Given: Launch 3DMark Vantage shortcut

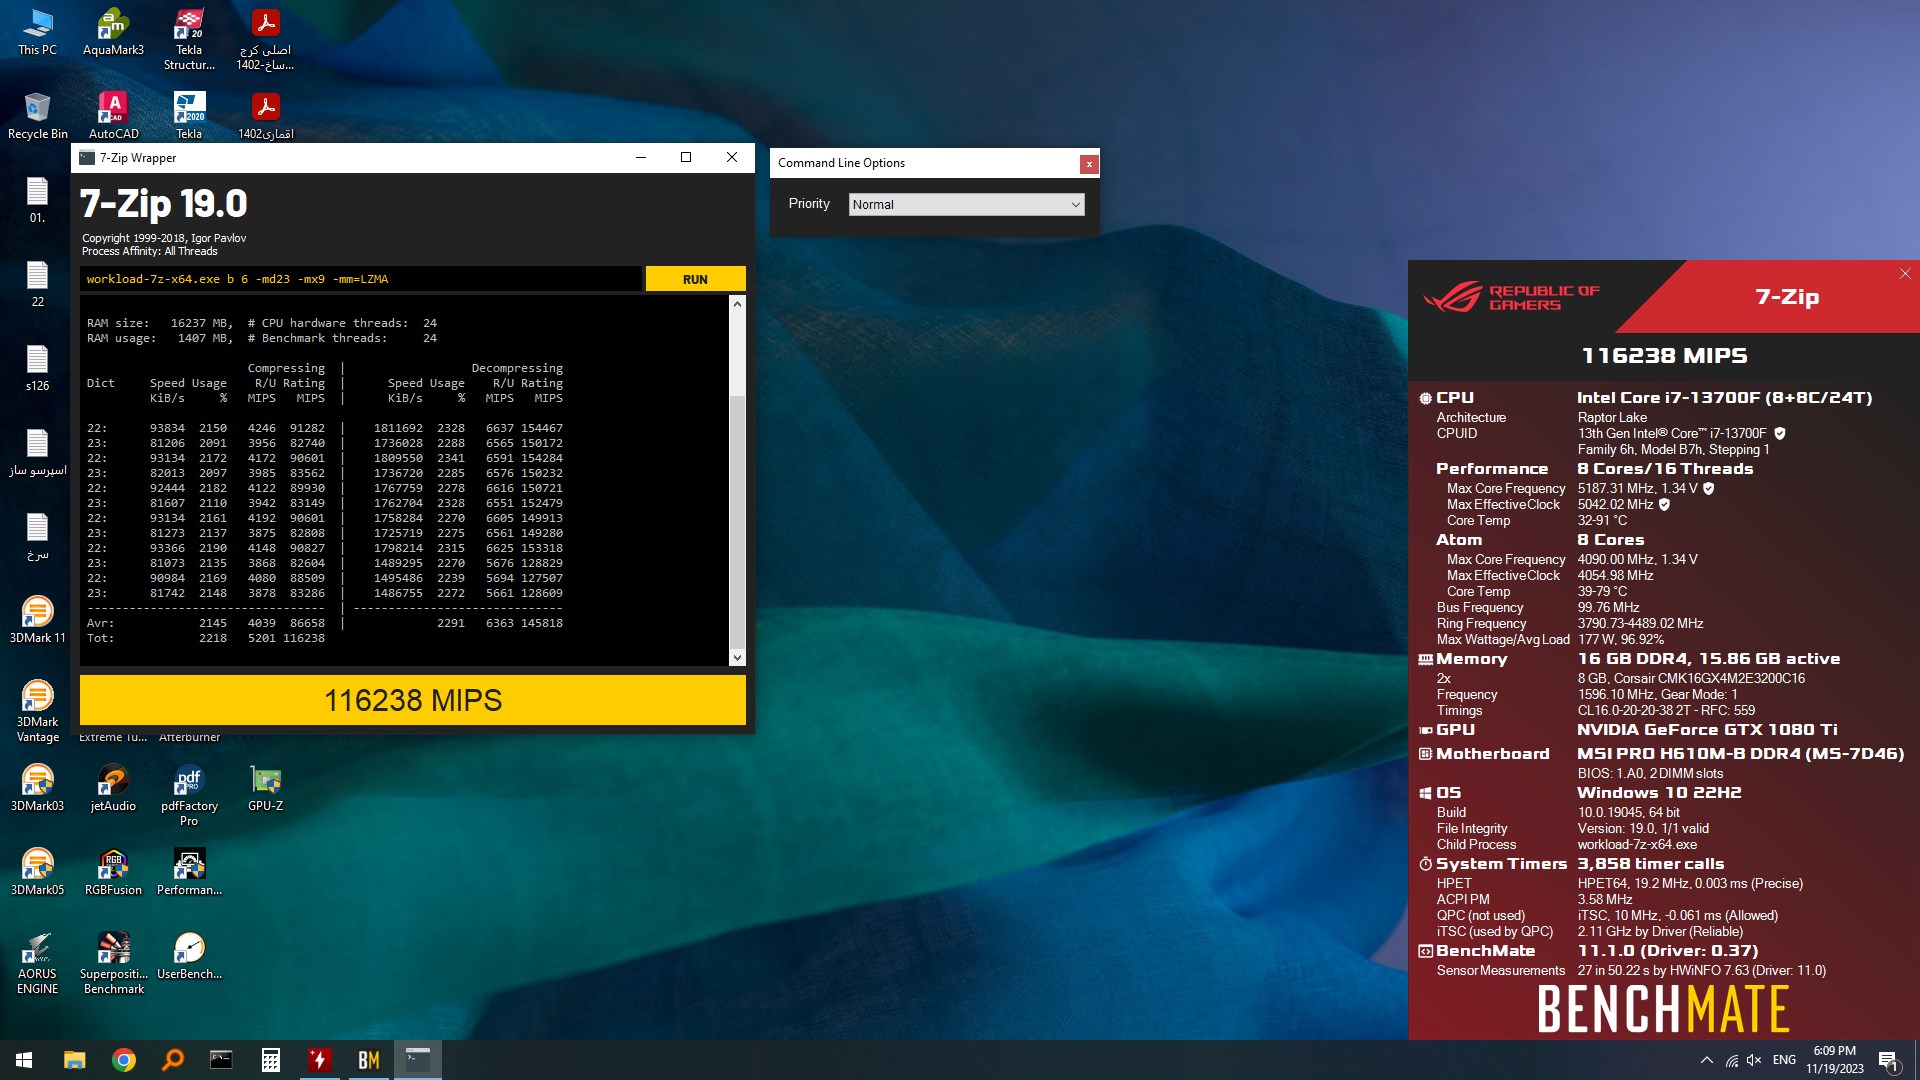Looking at the screenshot, I should [x=37, y=711].
